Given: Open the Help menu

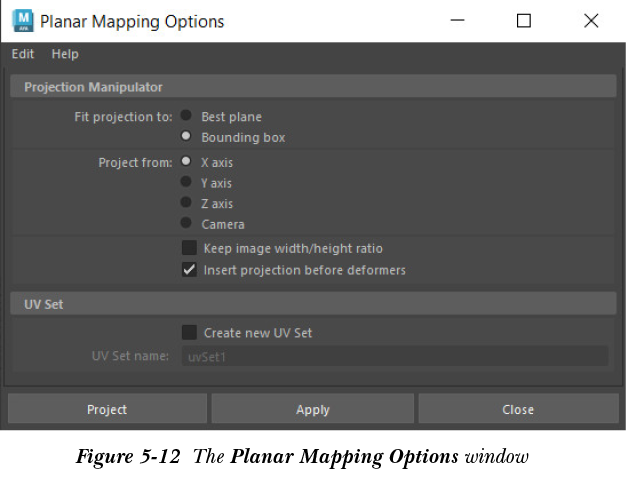Looking at the screenshot, I should [65, 54].
